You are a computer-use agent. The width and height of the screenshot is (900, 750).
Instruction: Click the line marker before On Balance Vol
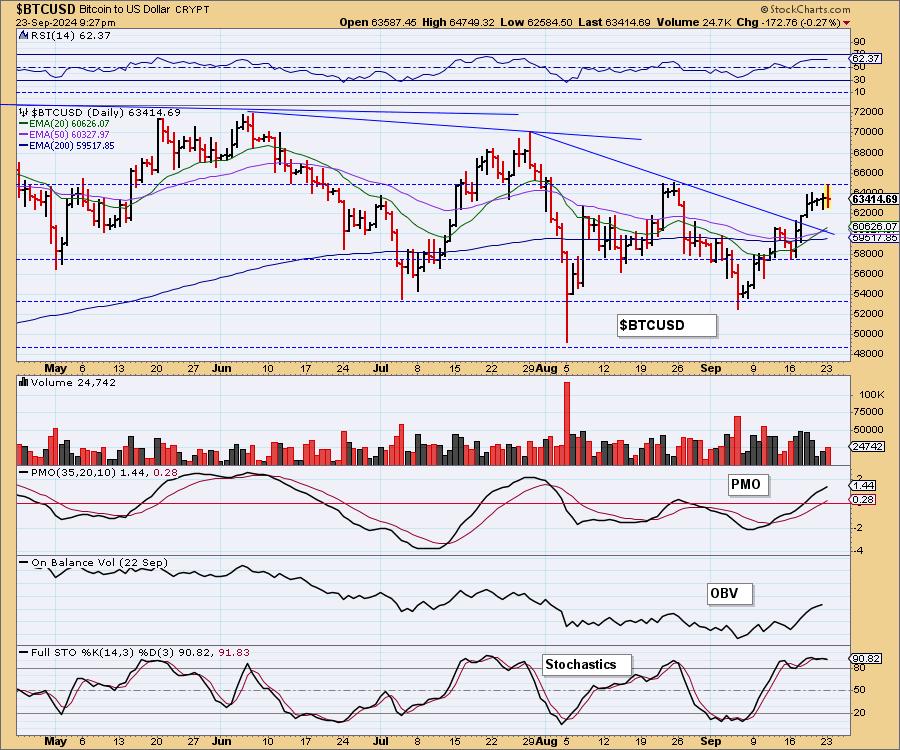(x=24, y=562)
